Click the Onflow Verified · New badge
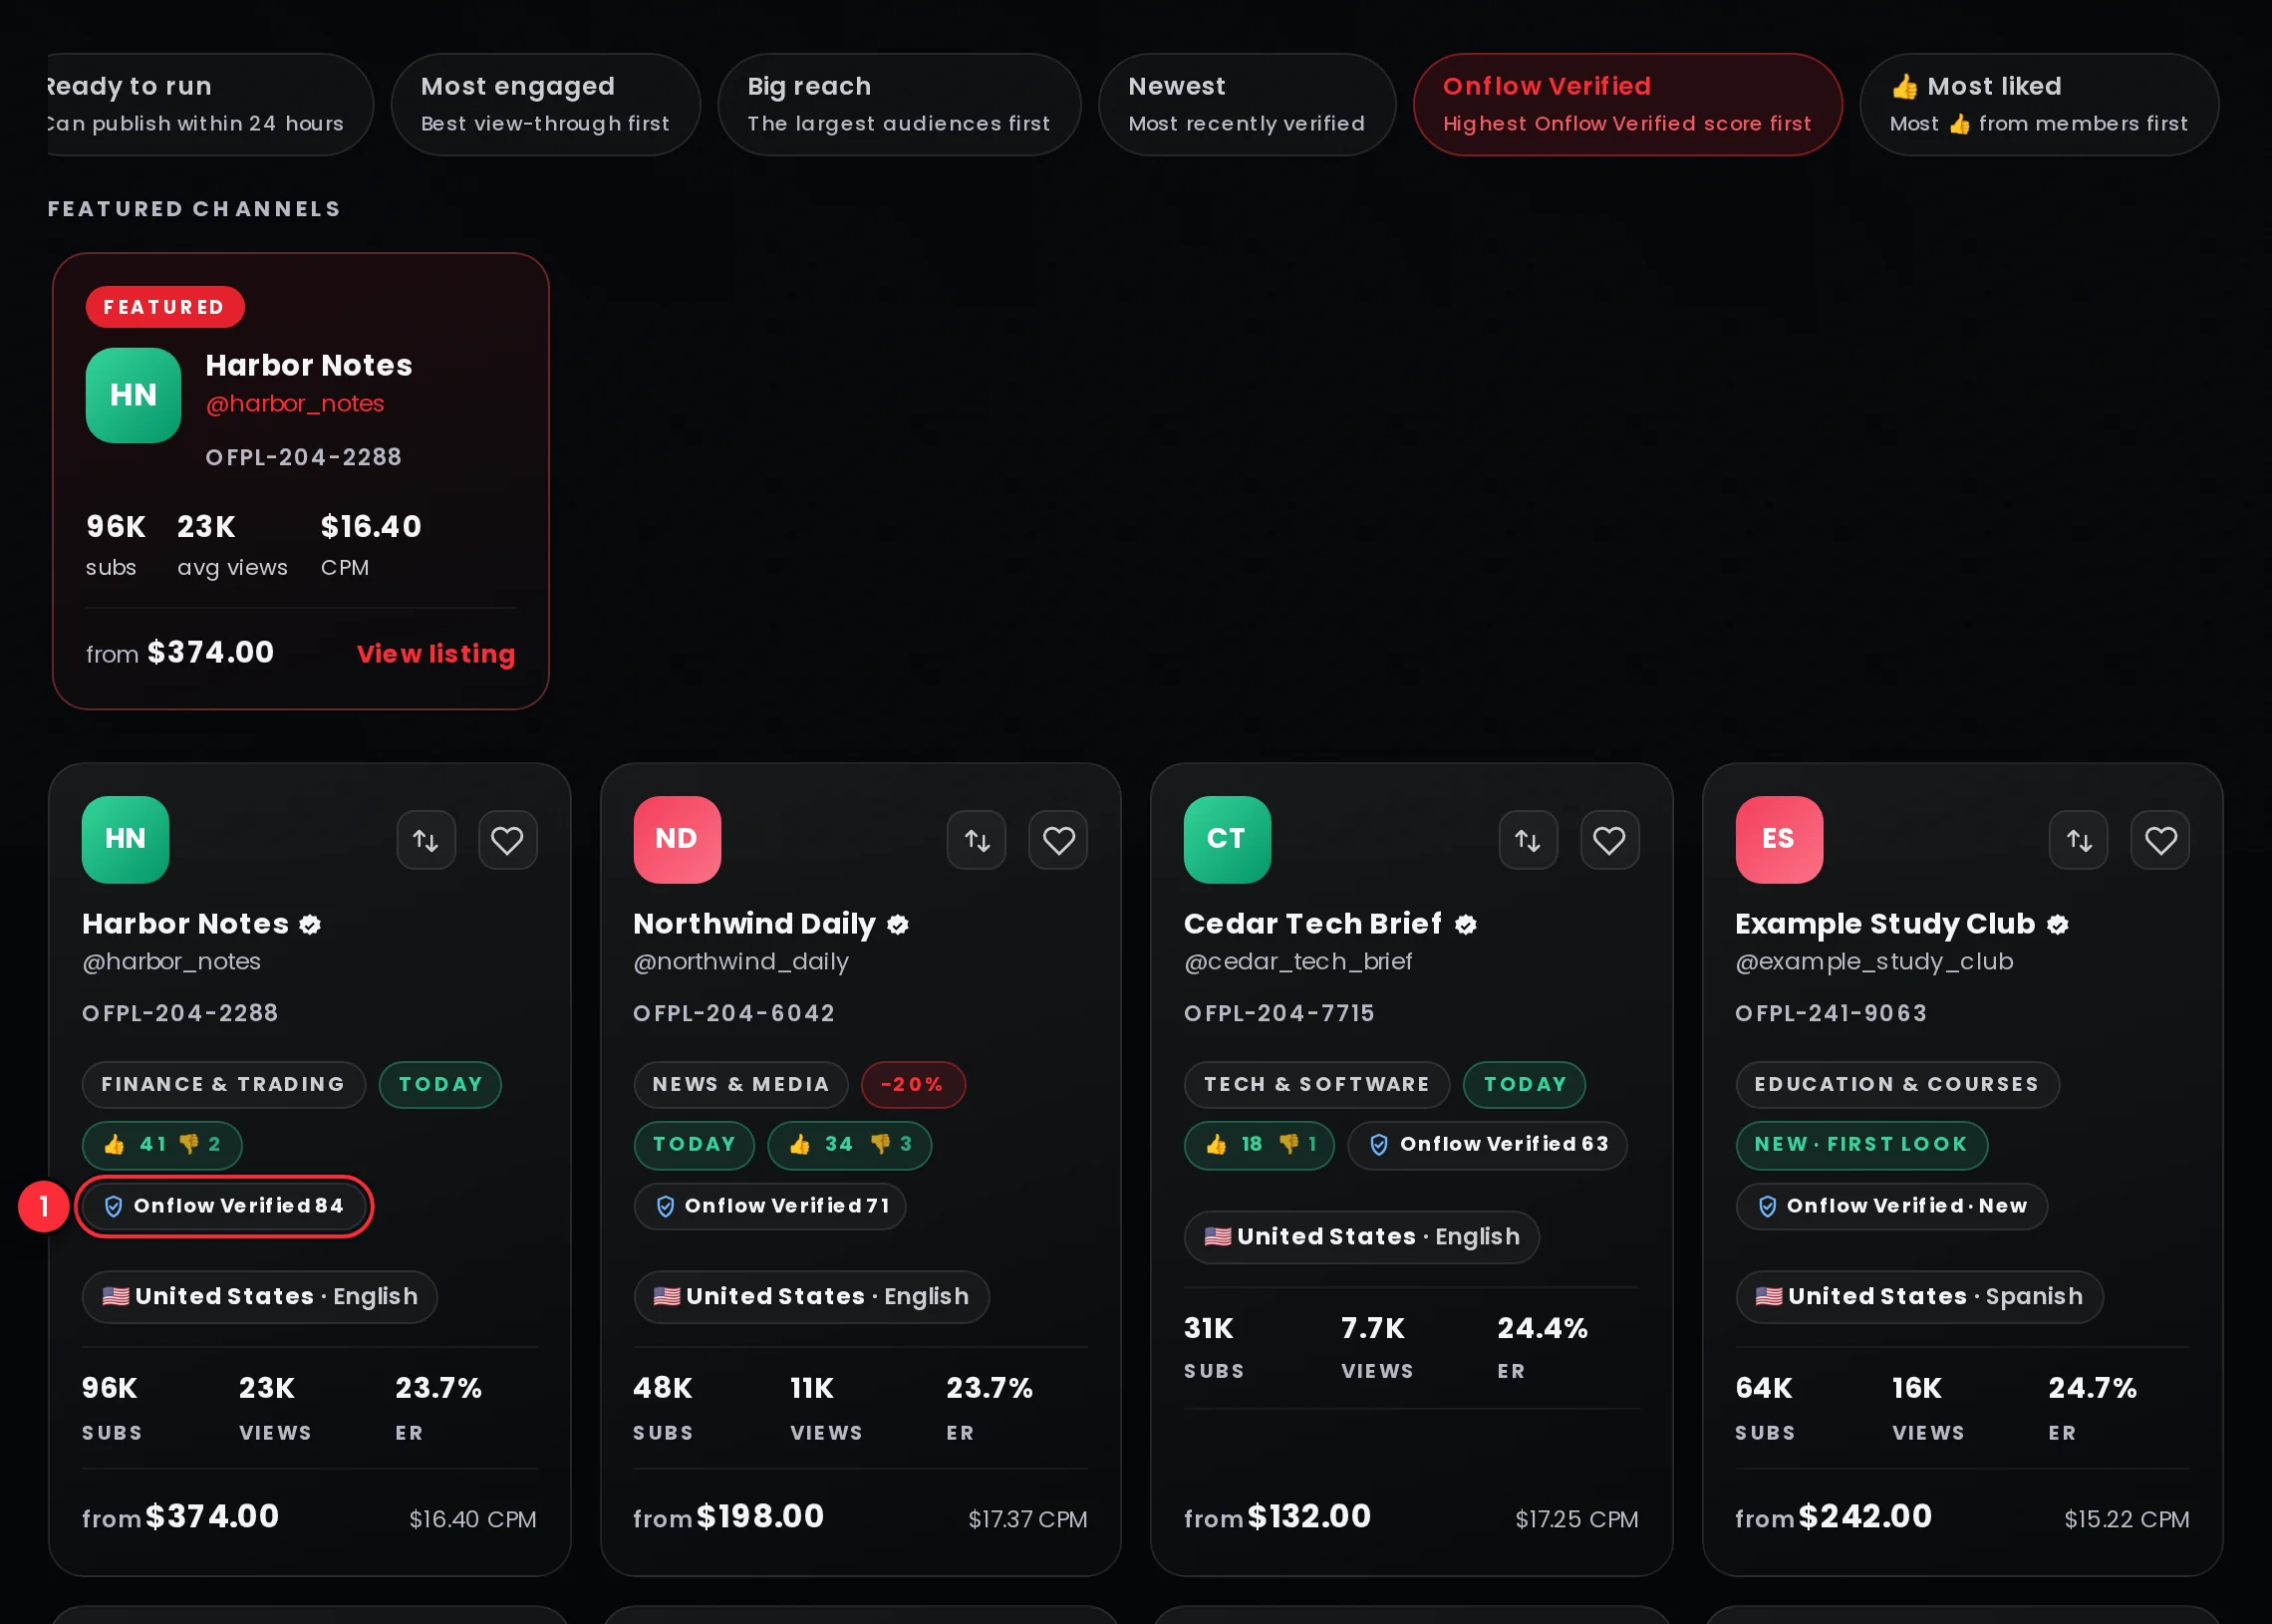Image resolution: width=2272 pixels, height=1624 pixels. (x=1891, y=1206)
